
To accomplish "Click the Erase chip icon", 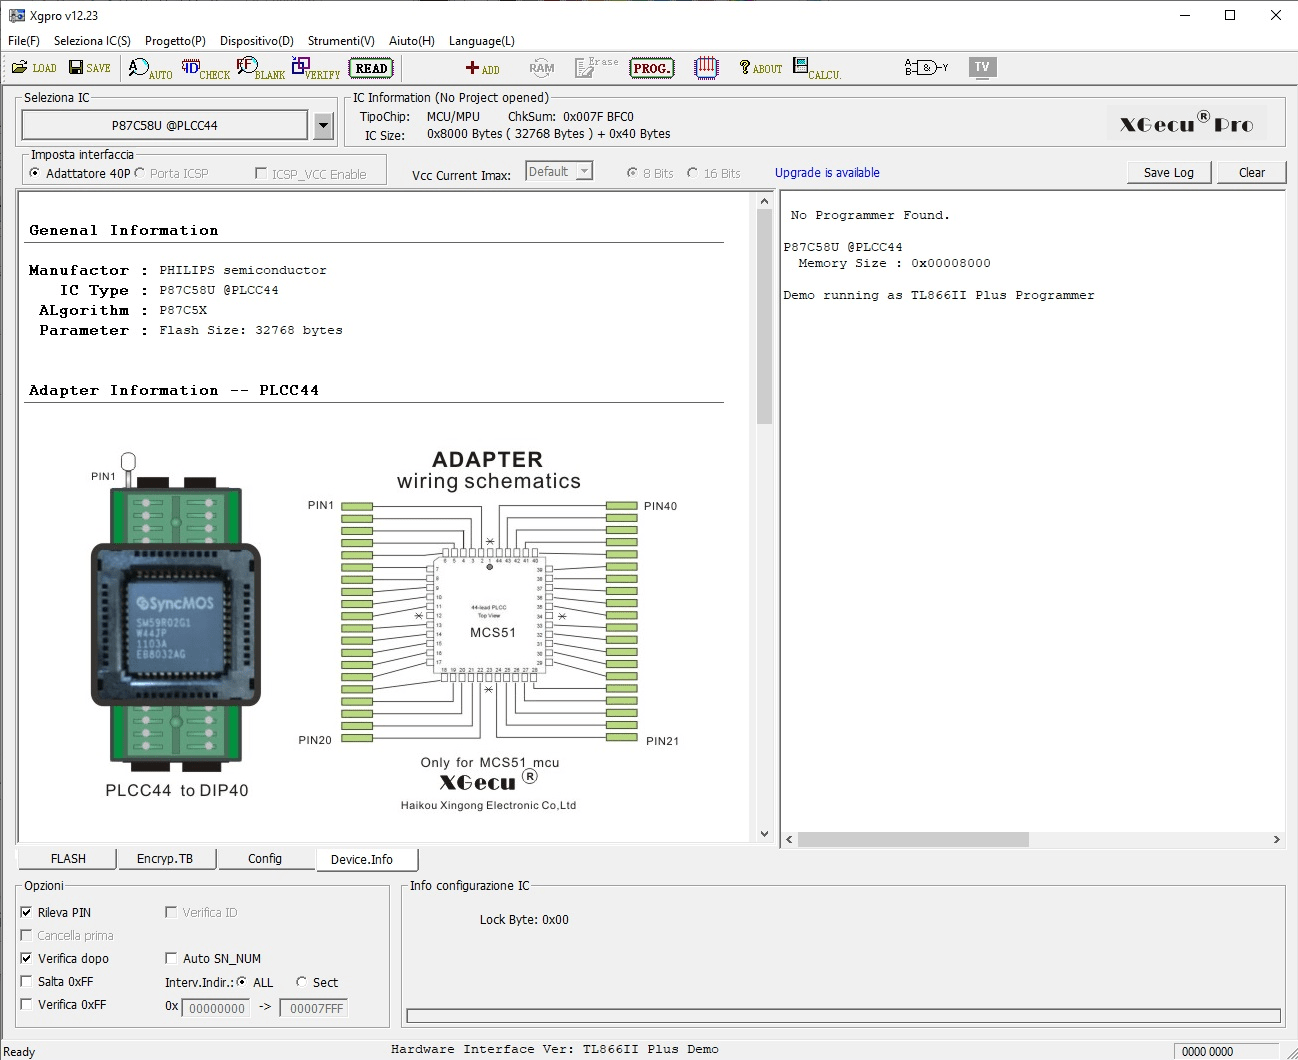I will (597, 67).
